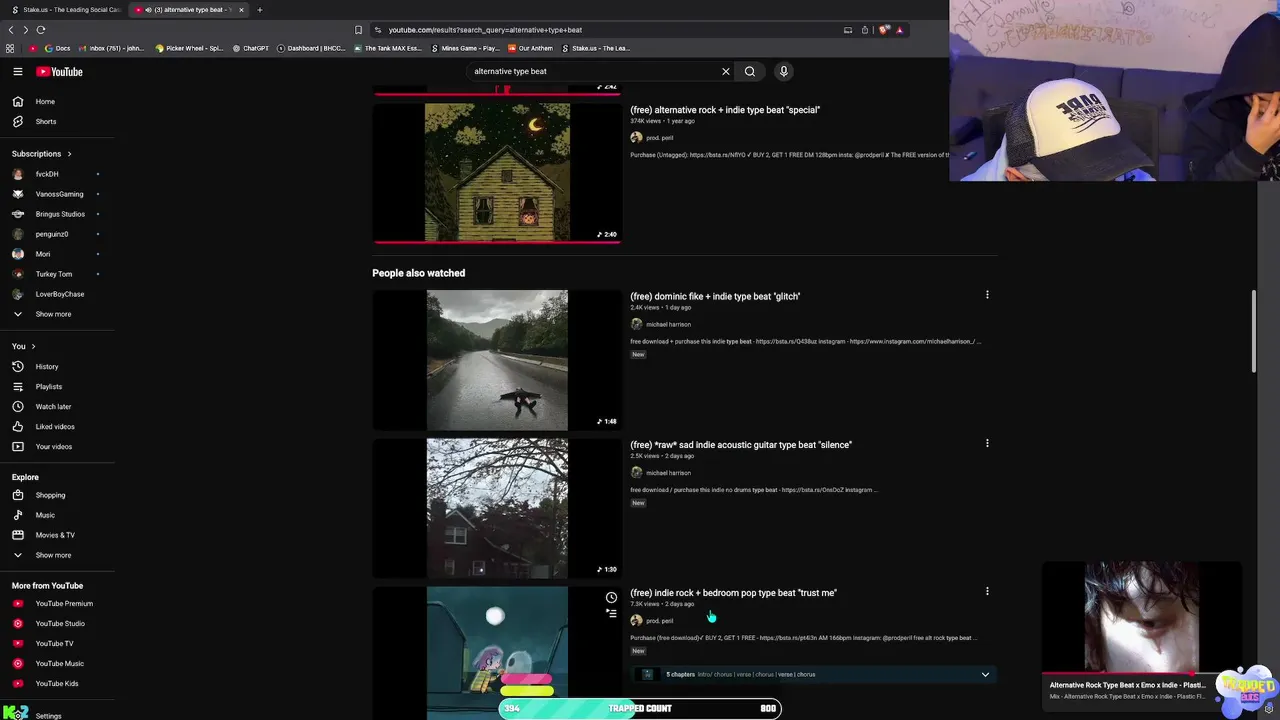The height and width of the screenshot is (720, 1280).
Task: Open title alternative rock indie 'special'
Action: click(725, 110)
